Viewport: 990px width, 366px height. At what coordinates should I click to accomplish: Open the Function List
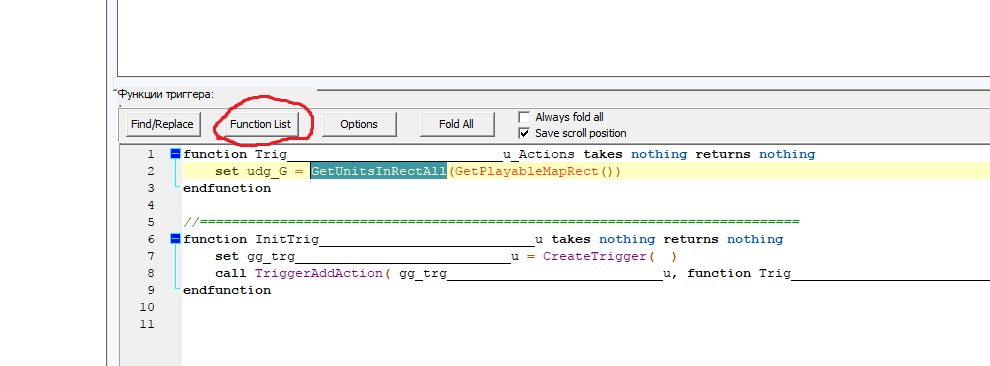click(x=260, y=124)
